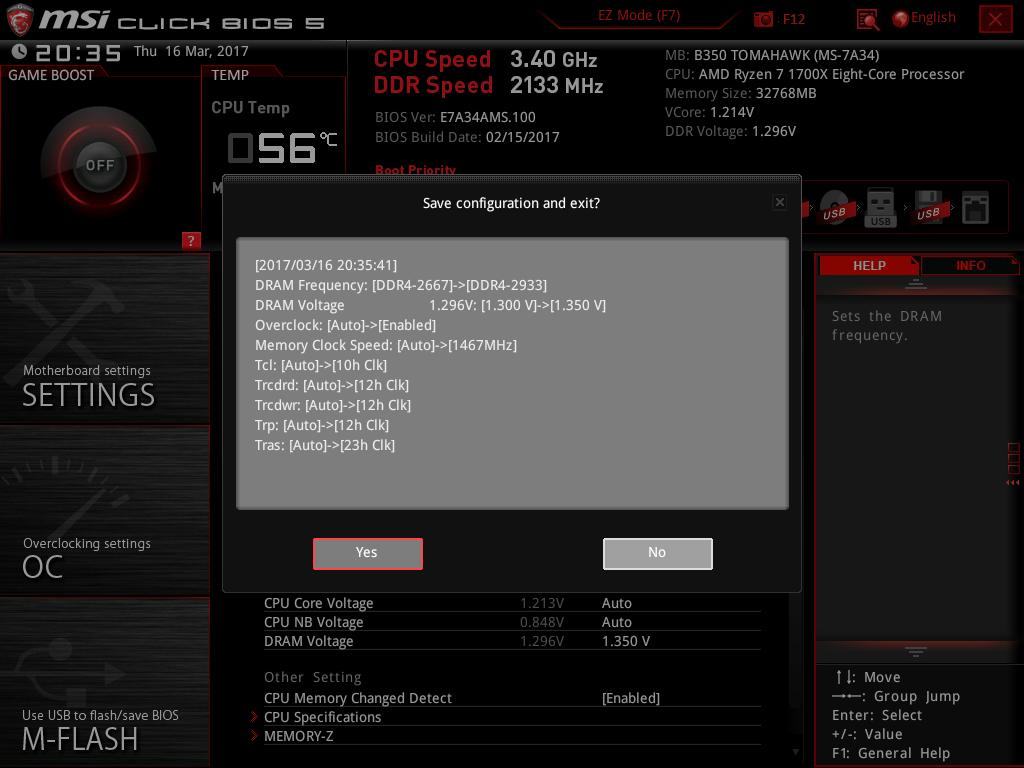Screen dimensions: 1024x768
Task: Select the USB floppy boot device icon
Action: pyautogui.click(x=928, y=208)
